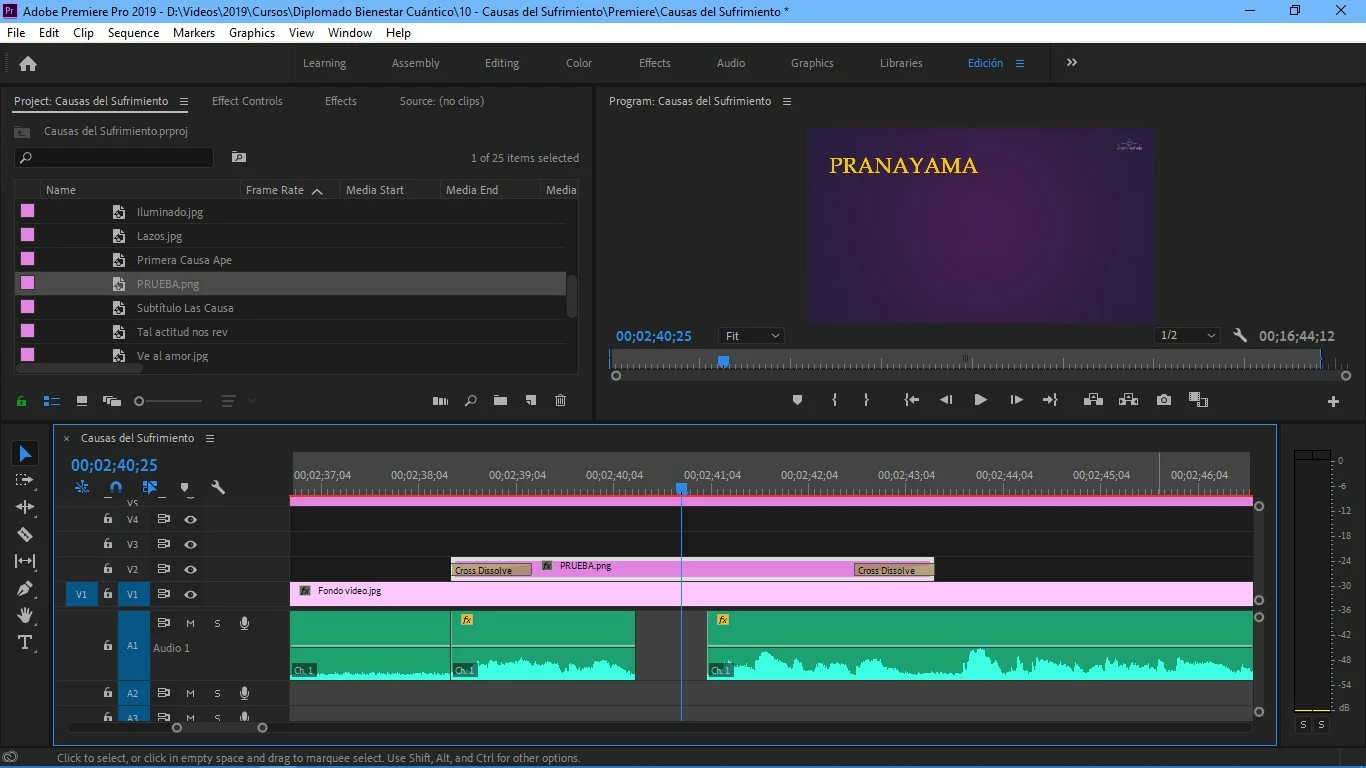
Task: Toggle V2 track output eye
Action: point(190,570)
